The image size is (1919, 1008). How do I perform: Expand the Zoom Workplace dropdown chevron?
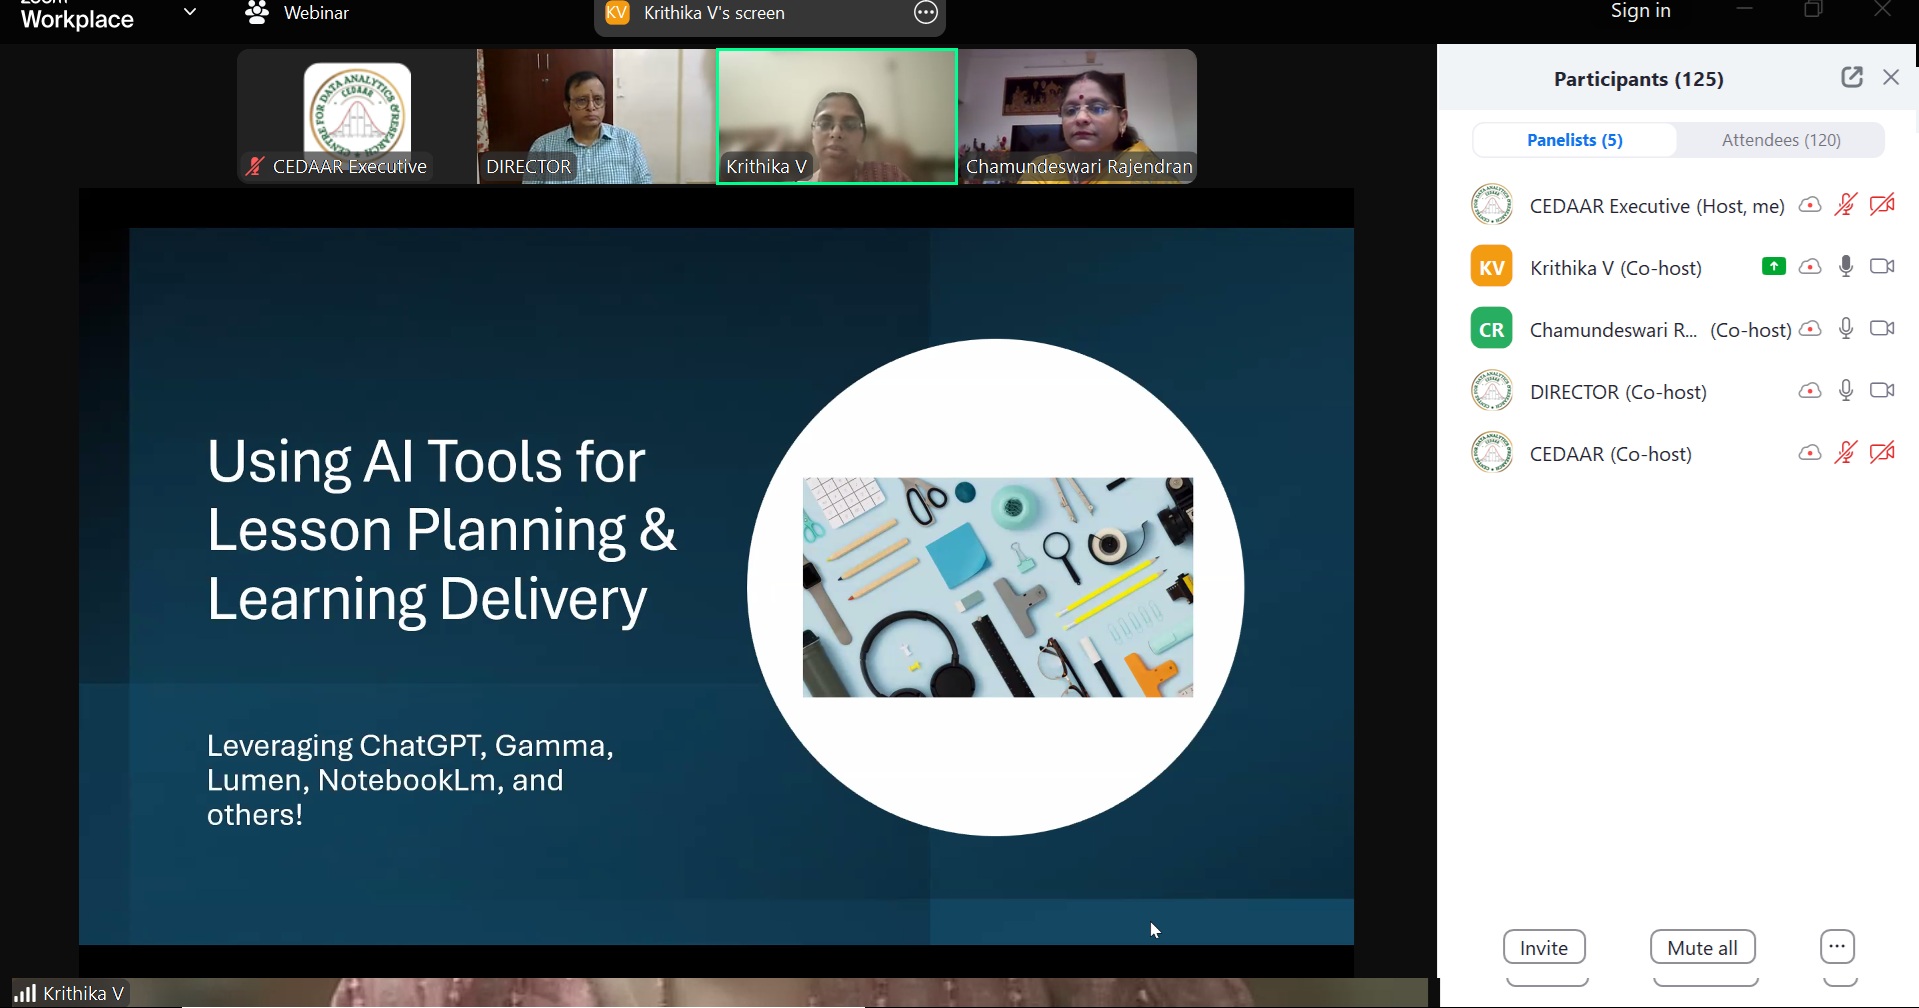click(190, 13)
